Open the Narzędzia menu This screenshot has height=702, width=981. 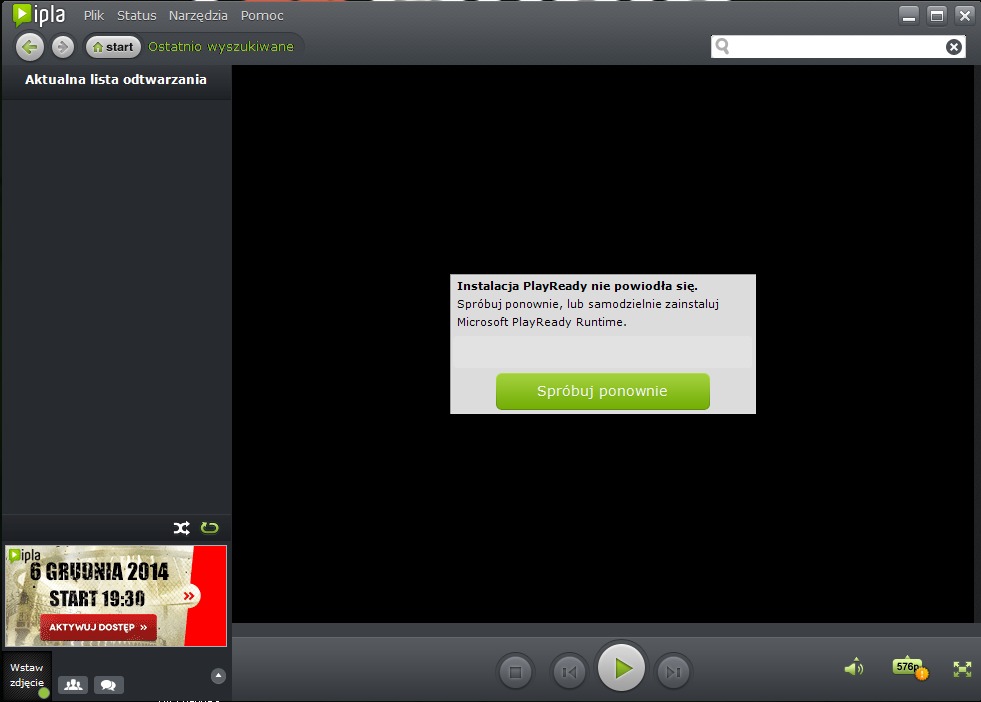198,16
